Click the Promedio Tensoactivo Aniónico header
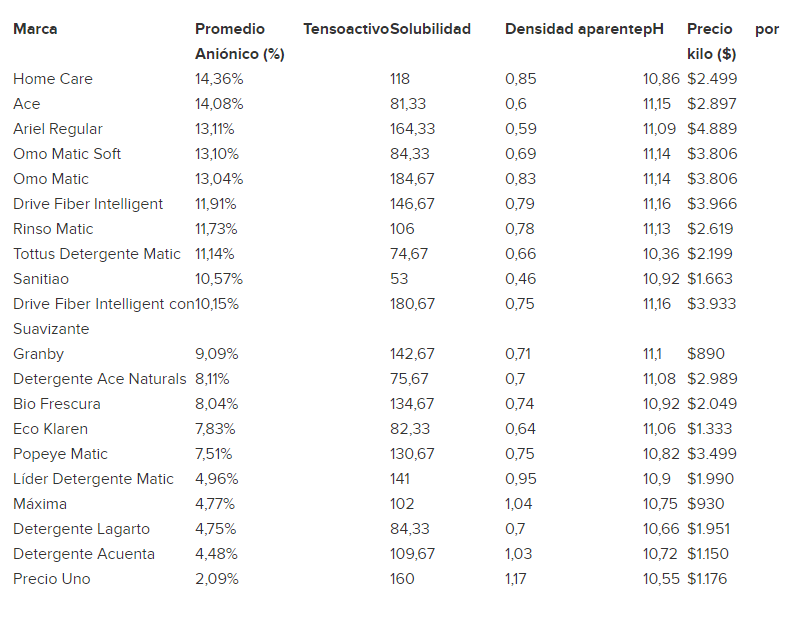This screenshot has width=787, height=620. (240, 42)
